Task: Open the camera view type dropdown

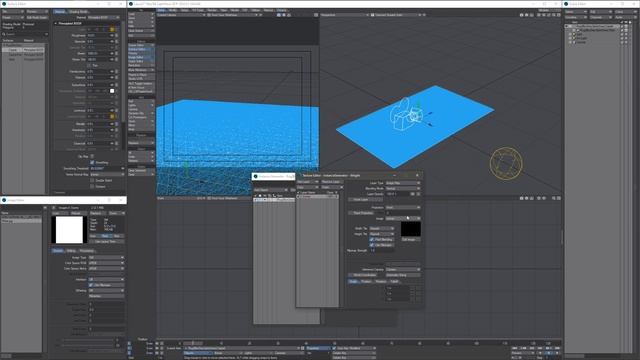Action: tap(181, 15)
